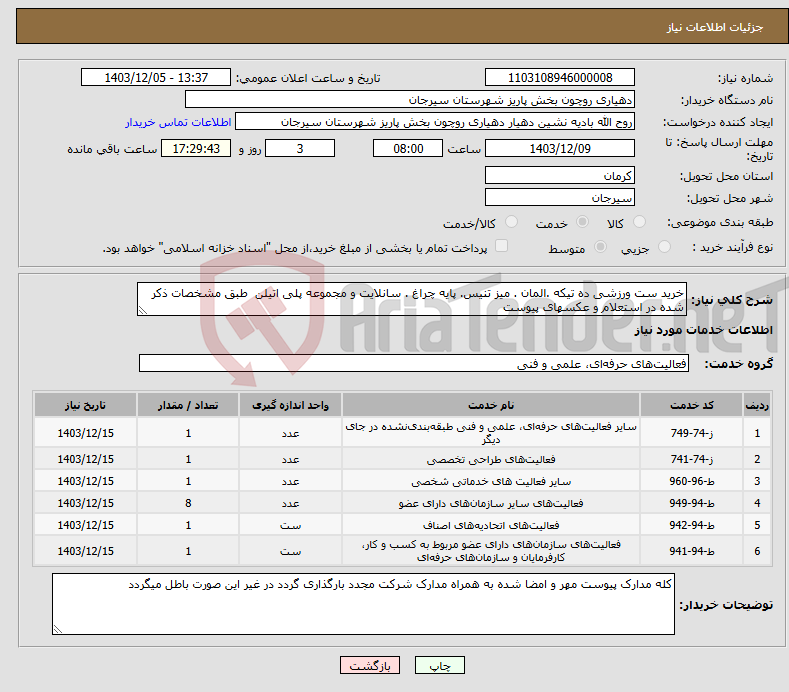789x692 pixels.
Task: Choose the جزیی purchase type radio
Action: point(664,247)
